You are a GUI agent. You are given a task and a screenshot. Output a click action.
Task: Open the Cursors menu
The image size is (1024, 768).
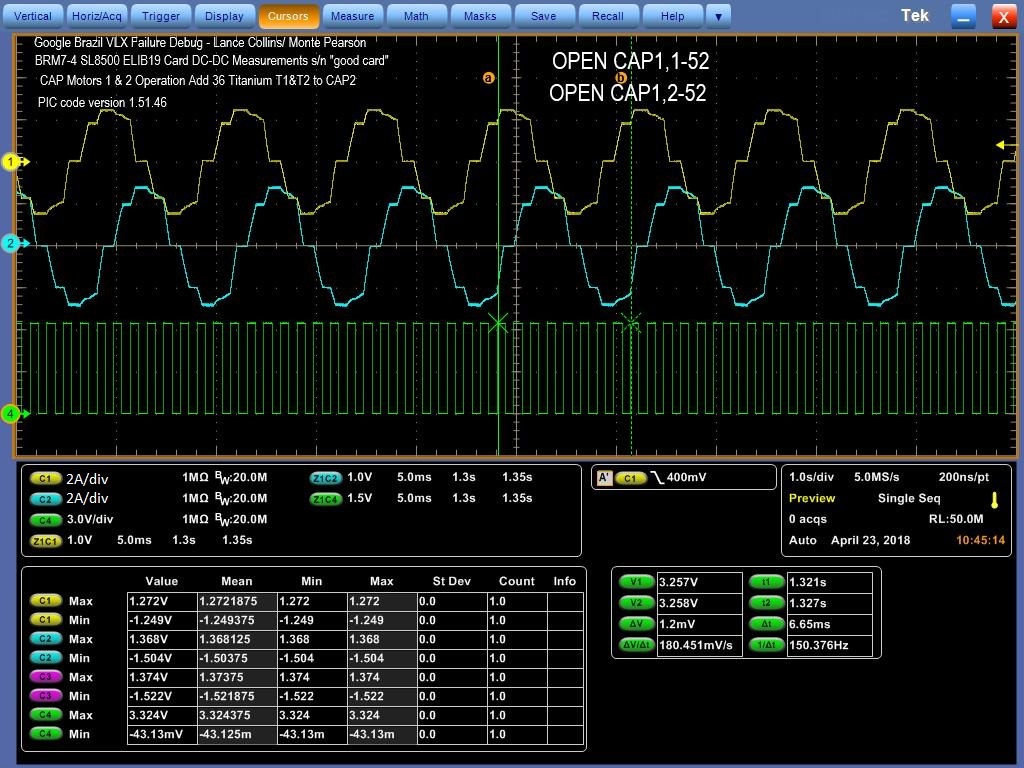tap(289, 16)
